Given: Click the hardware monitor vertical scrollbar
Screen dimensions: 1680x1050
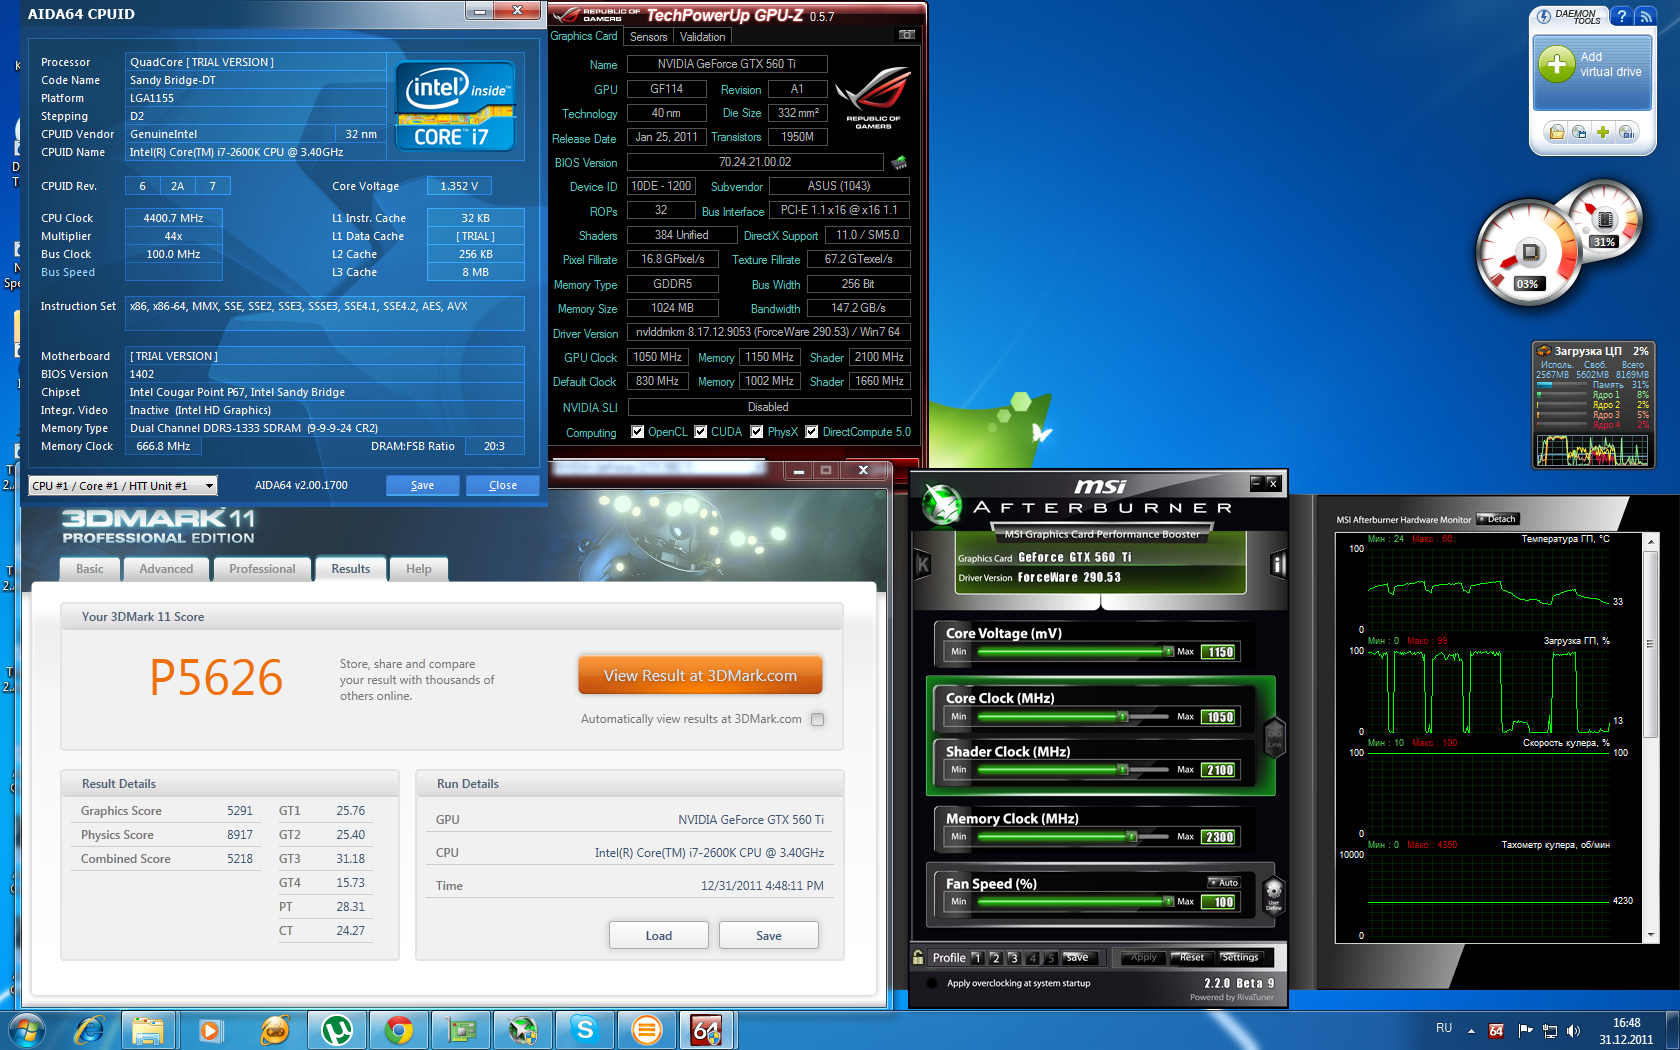Looking at the screenshot, I should (1651, 738).
